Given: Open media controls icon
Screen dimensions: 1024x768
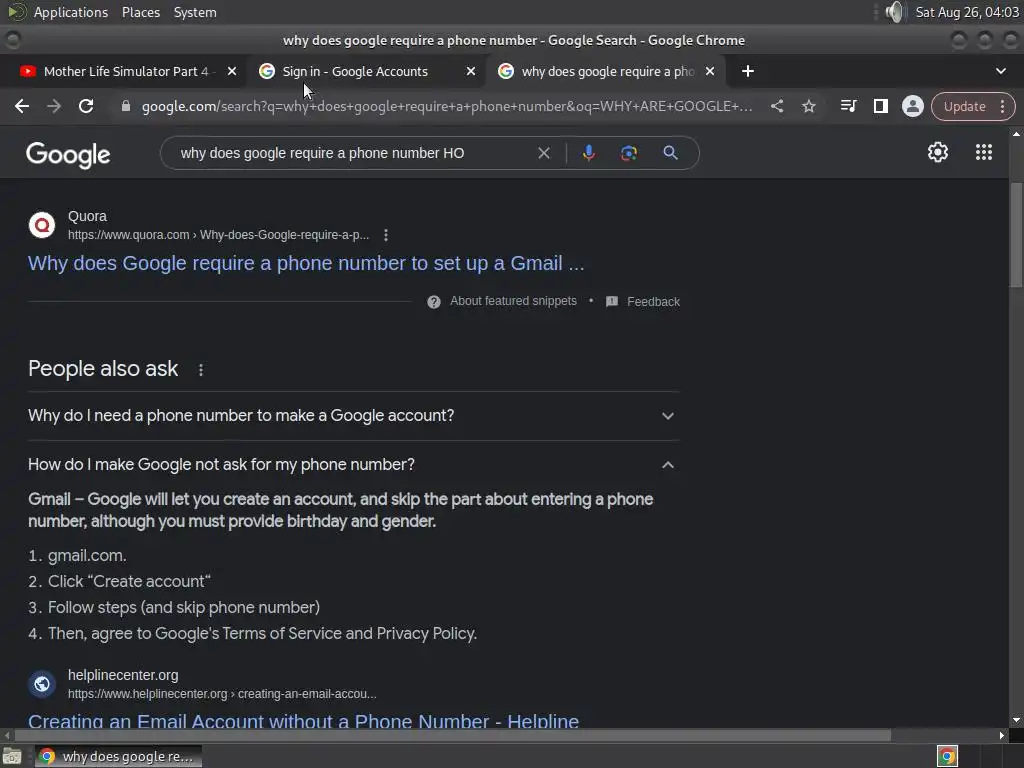Looking at the screenshot, I should pos(848,106).
